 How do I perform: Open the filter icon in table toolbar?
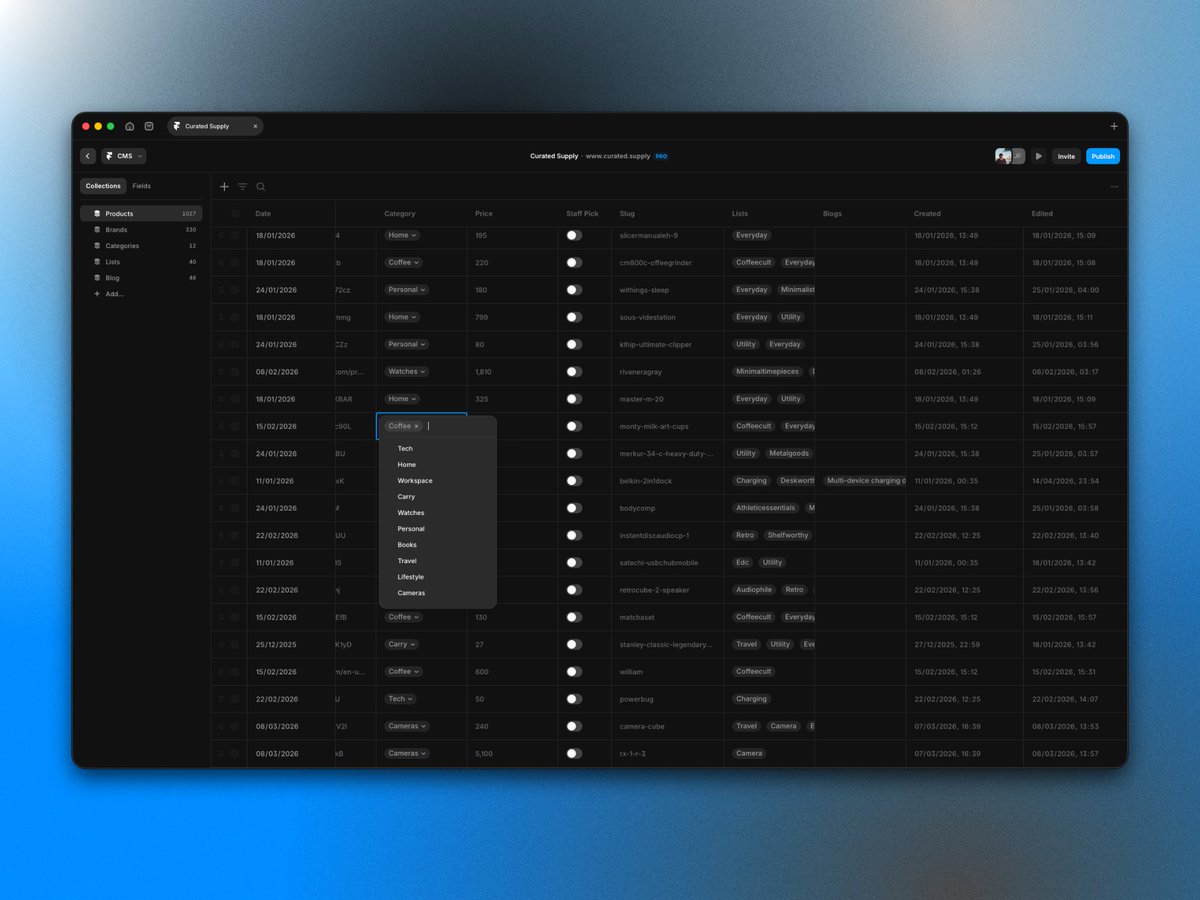coord(242,186)
